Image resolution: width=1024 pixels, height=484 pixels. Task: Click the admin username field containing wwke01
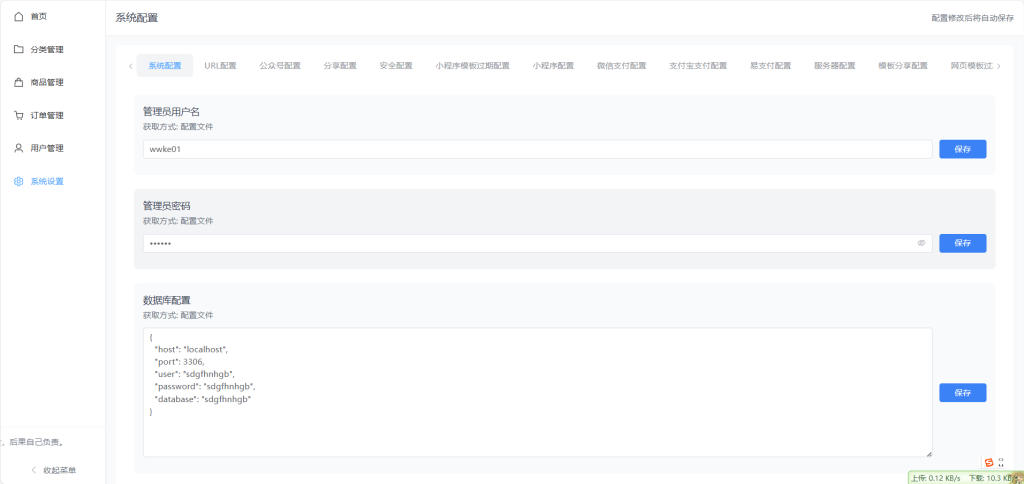537,149
